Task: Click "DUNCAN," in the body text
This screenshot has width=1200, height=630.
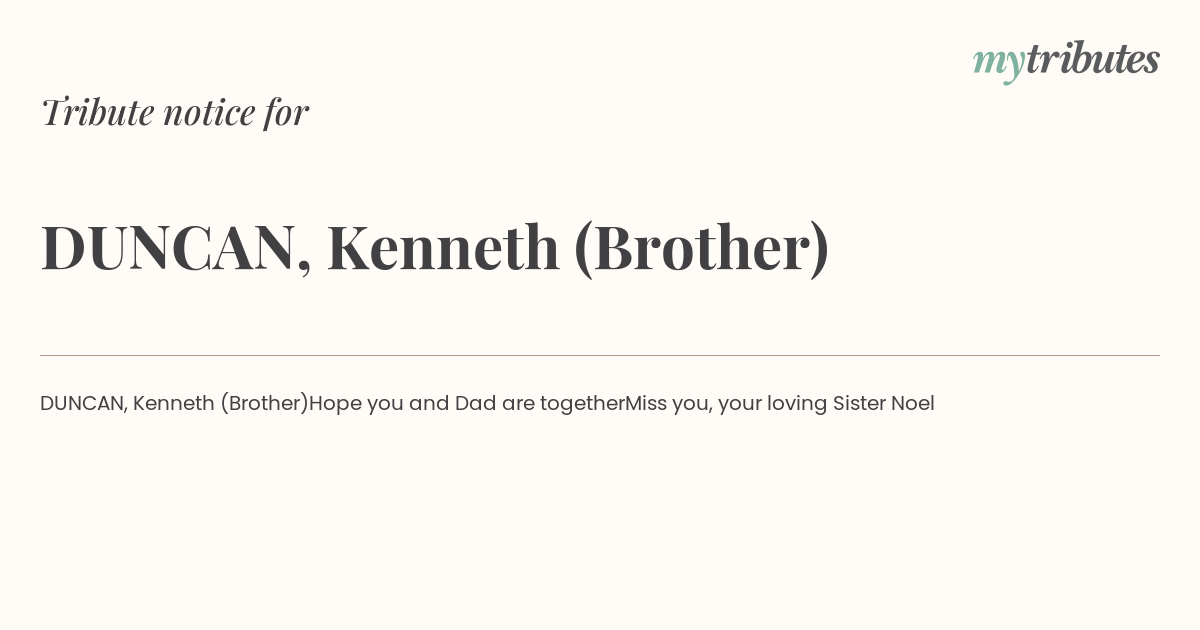Action: (84, 404)
